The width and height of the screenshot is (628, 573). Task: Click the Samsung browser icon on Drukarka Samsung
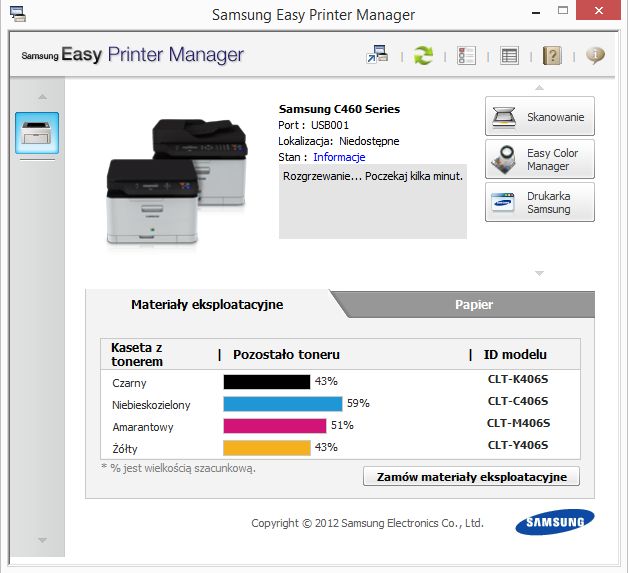[x=503, y=202]
